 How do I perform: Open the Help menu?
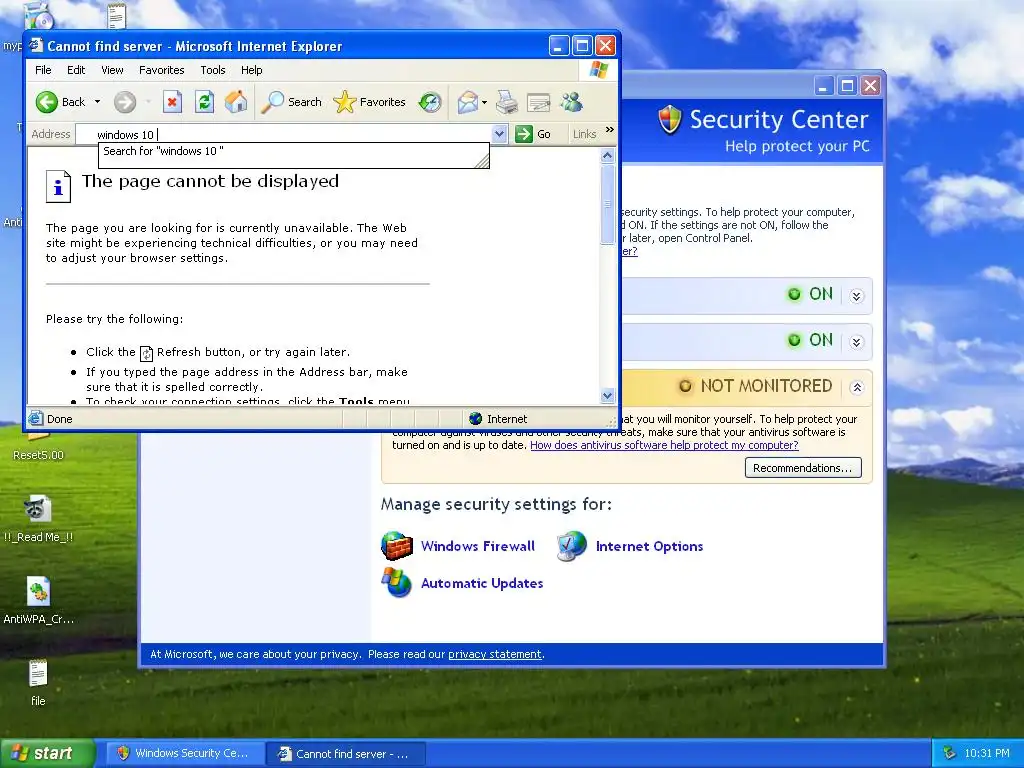pyautogui.click(x=251, y=70)
